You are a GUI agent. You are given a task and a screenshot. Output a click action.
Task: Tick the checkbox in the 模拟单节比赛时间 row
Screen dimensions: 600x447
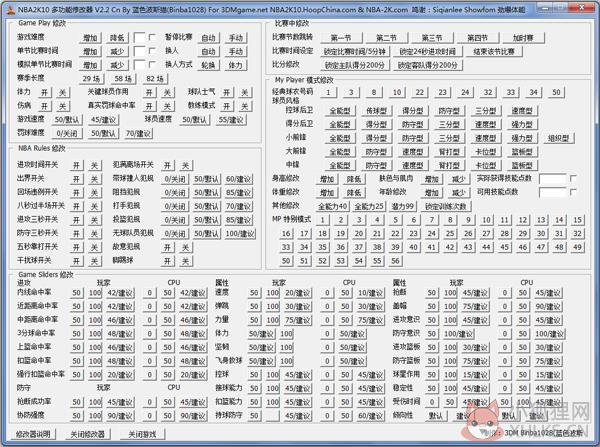[152, 65]
